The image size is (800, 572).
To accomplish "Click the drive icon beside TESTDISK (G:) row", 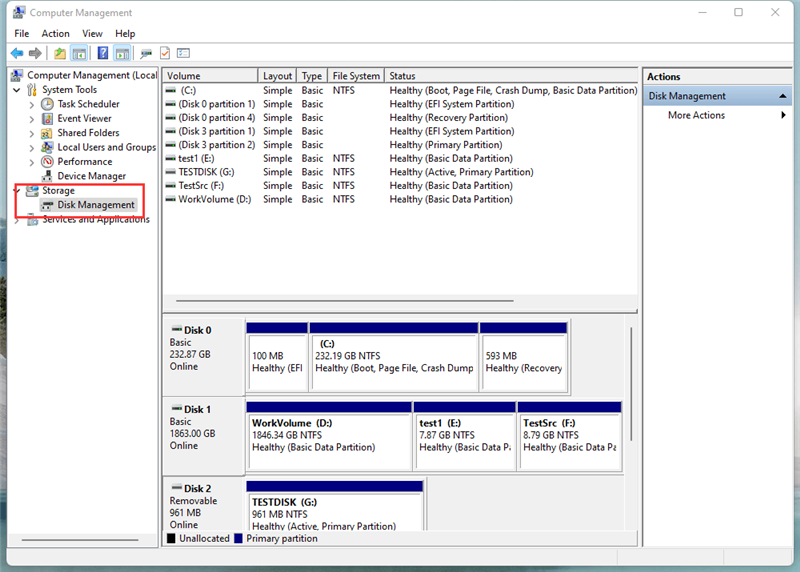I will 170,172.
